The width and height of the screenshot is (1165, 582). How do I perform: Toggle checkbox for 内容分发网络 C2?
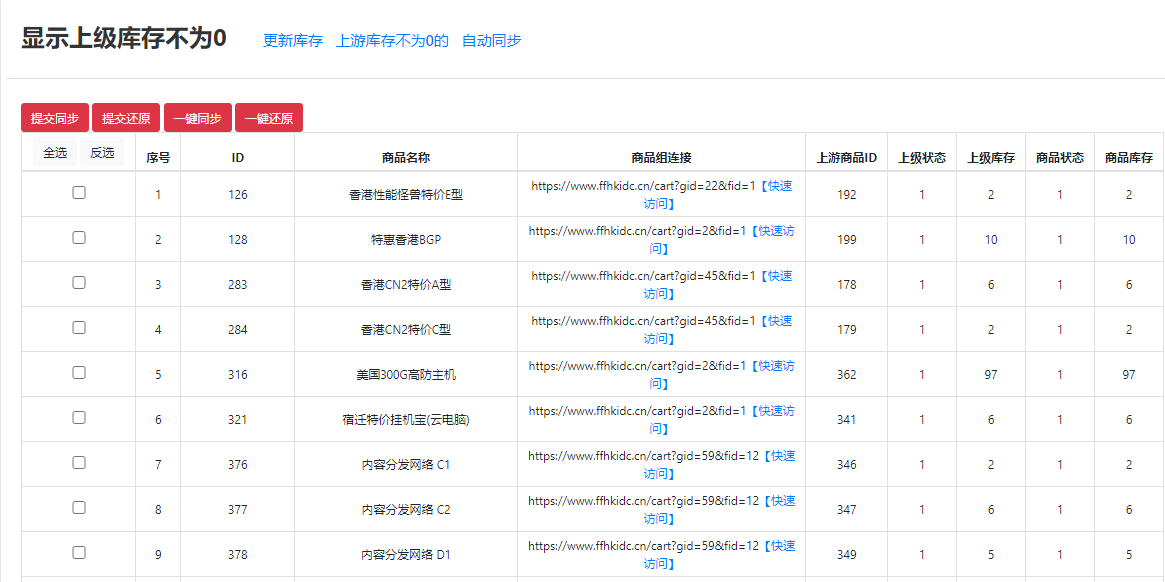tap(79, 508)
